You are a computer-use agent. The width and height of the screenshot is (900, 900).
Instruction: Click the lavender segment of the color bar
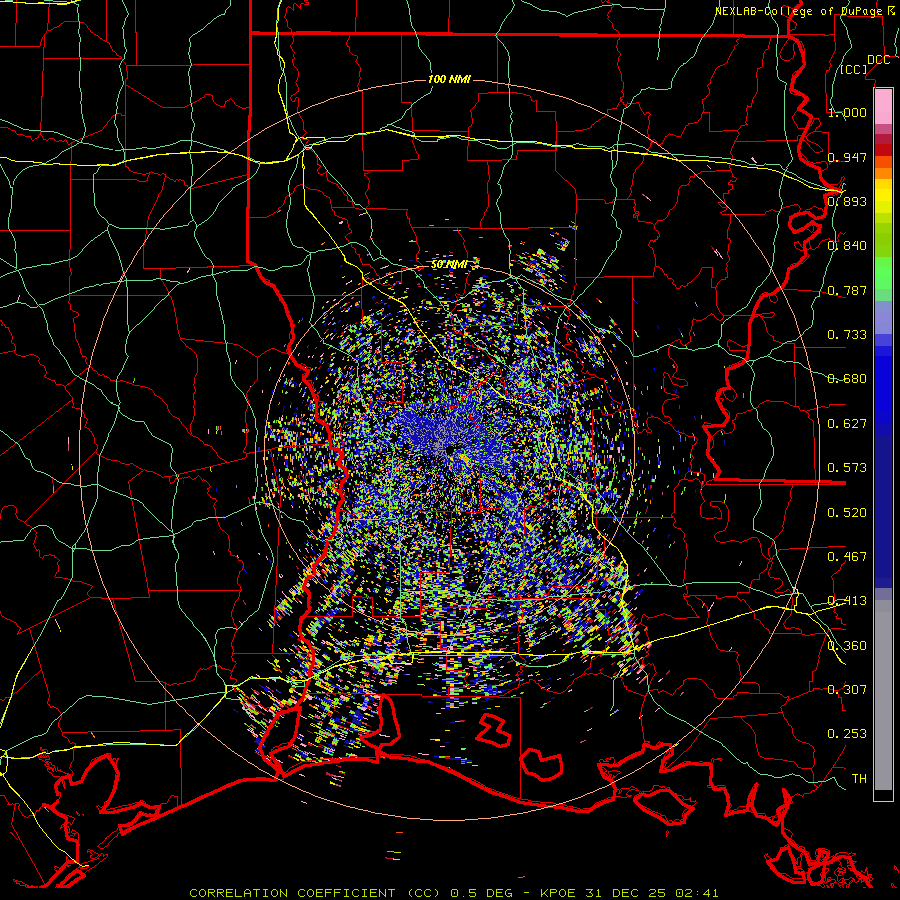tap(883, 317)
